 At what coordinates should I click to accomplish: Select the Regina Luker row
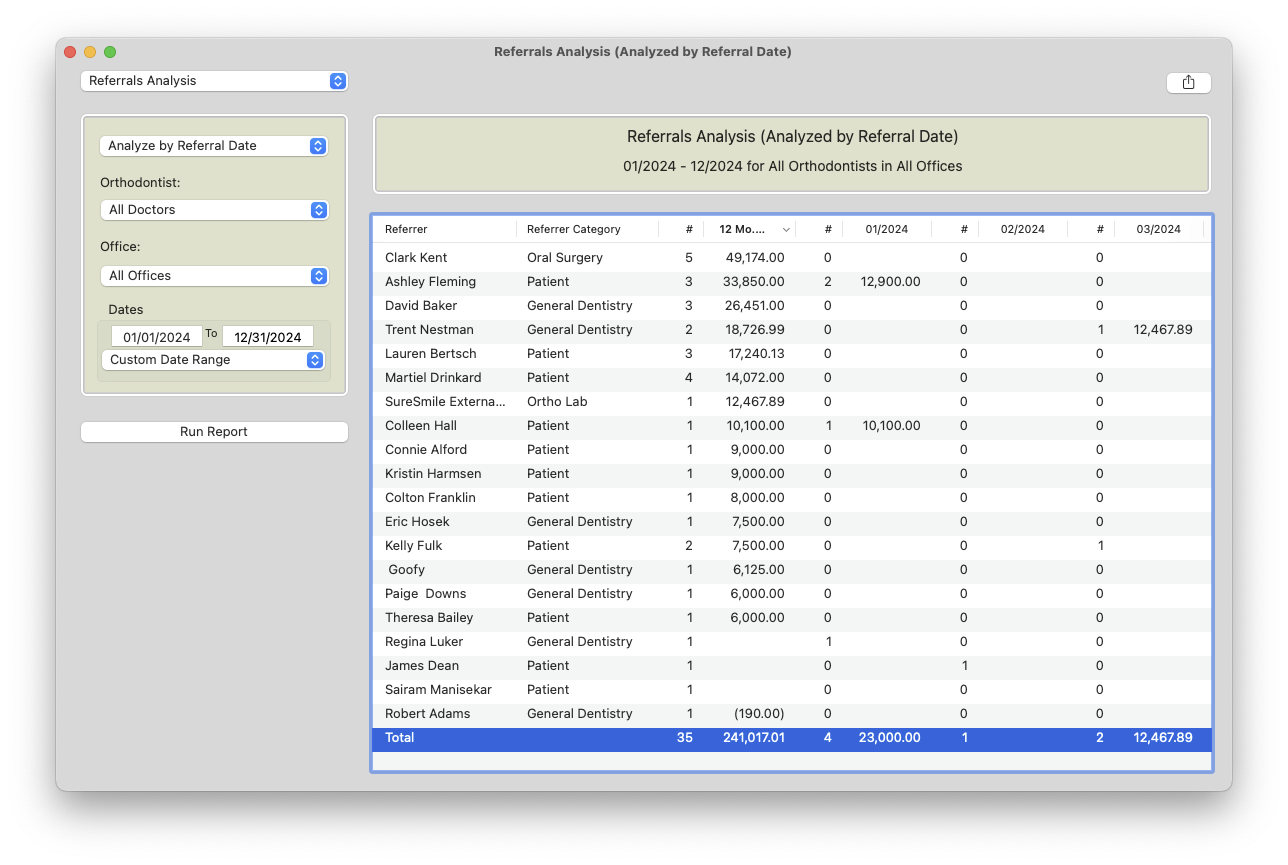(792, 642)
